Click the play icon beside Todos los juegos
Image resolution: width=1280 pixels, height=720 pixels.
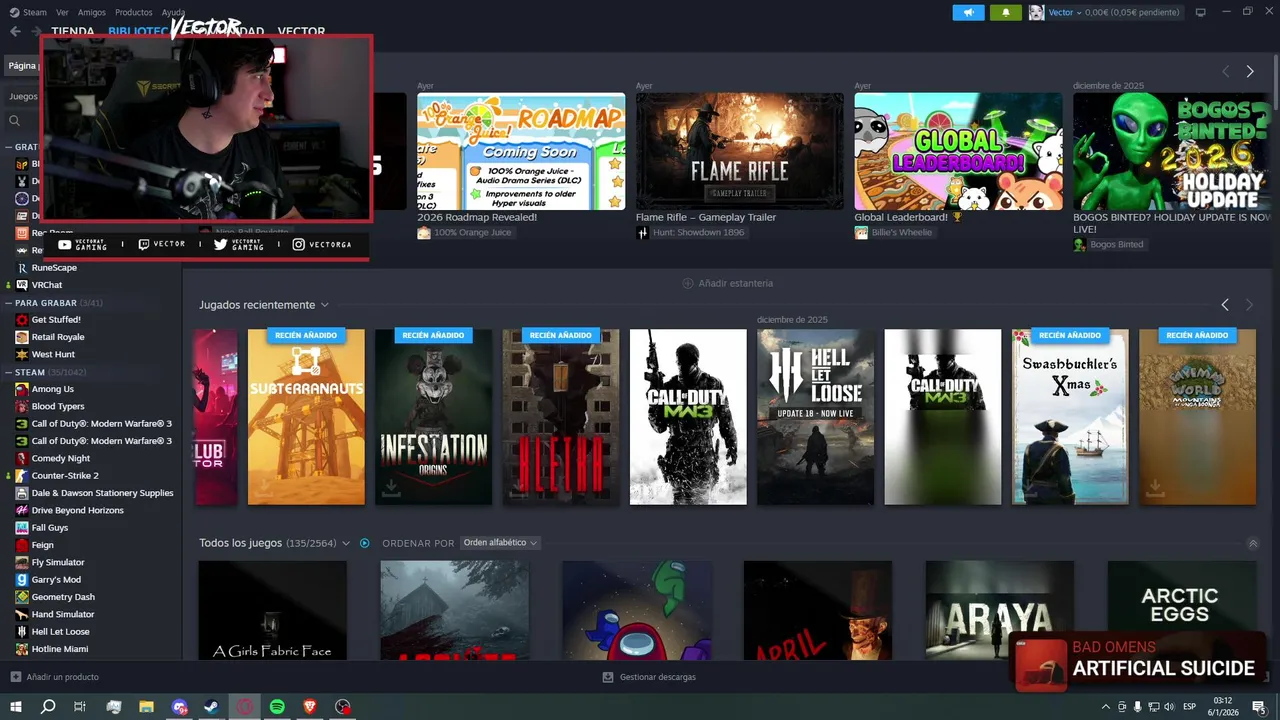(x=364, y=543)
